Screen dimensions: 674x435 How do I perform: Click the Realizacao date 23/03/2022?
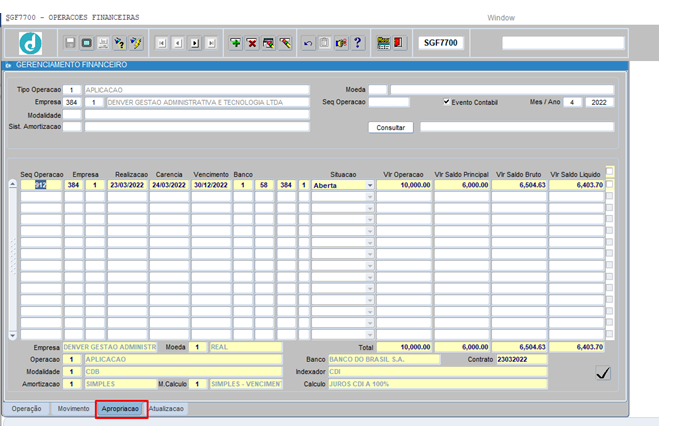127,185
